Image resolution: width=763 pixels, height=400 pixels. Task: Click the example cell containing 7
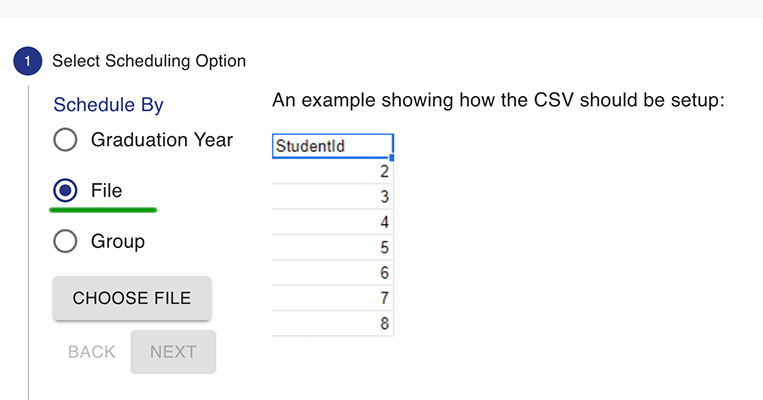(x=332, y=298)
